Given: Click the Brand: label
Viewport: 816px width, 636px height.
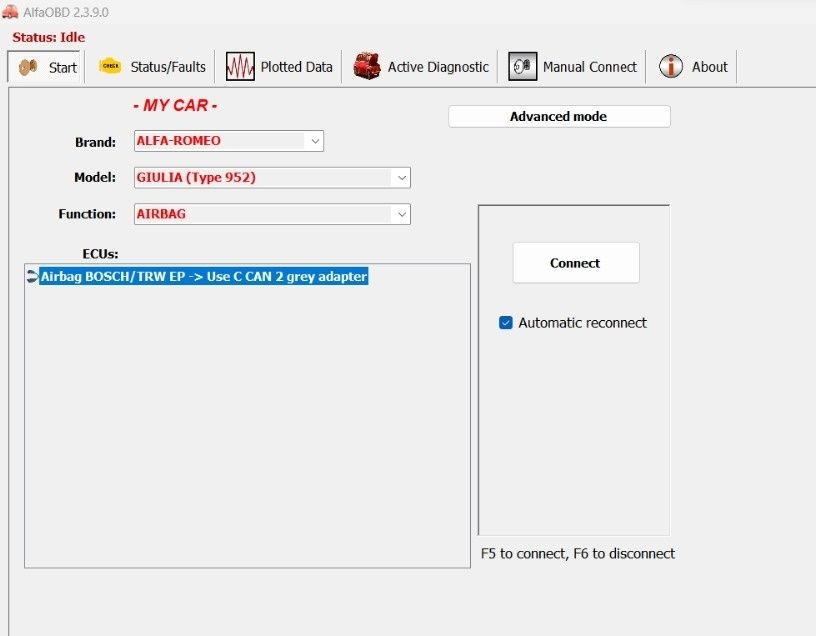Looking at the screenshot, I should (95, 142).
